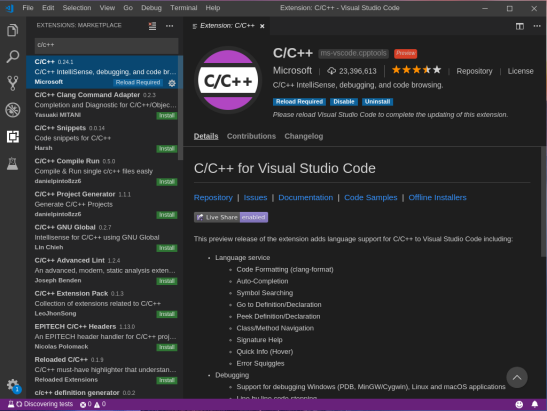Click the star rating of C/C++ extension
This screenshot has width=547, height=411.
pyautogui.click(x=416, y=70)
